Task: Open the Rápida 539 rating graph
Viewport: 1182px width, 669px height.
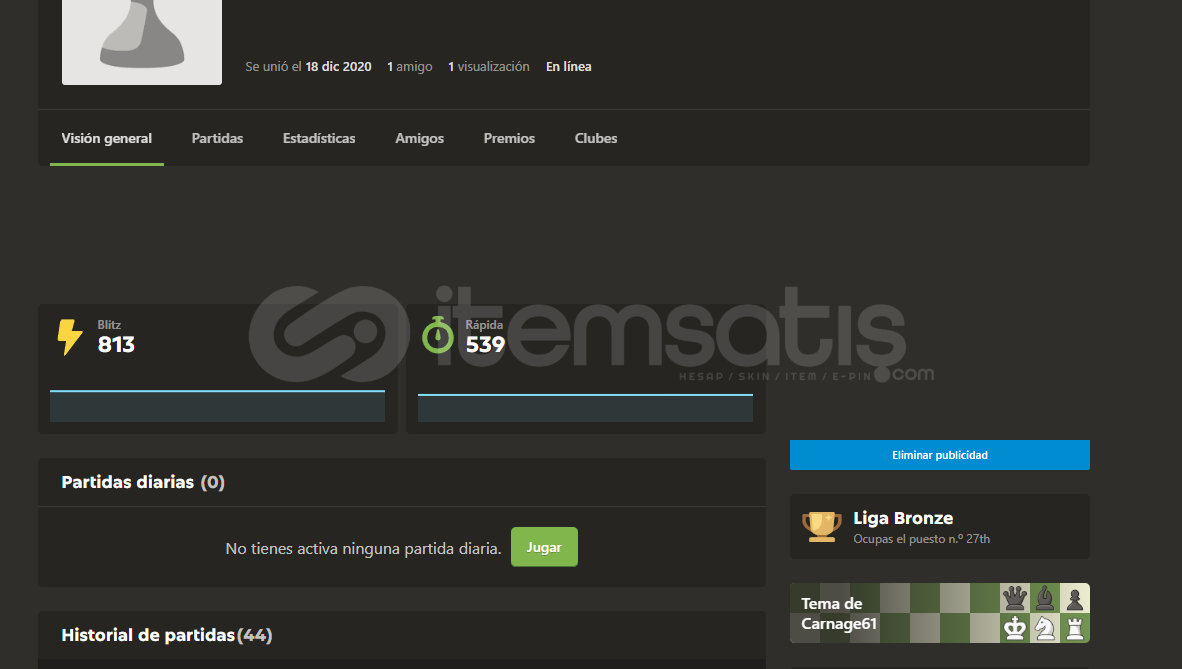Action: click(x=585, y=408)
